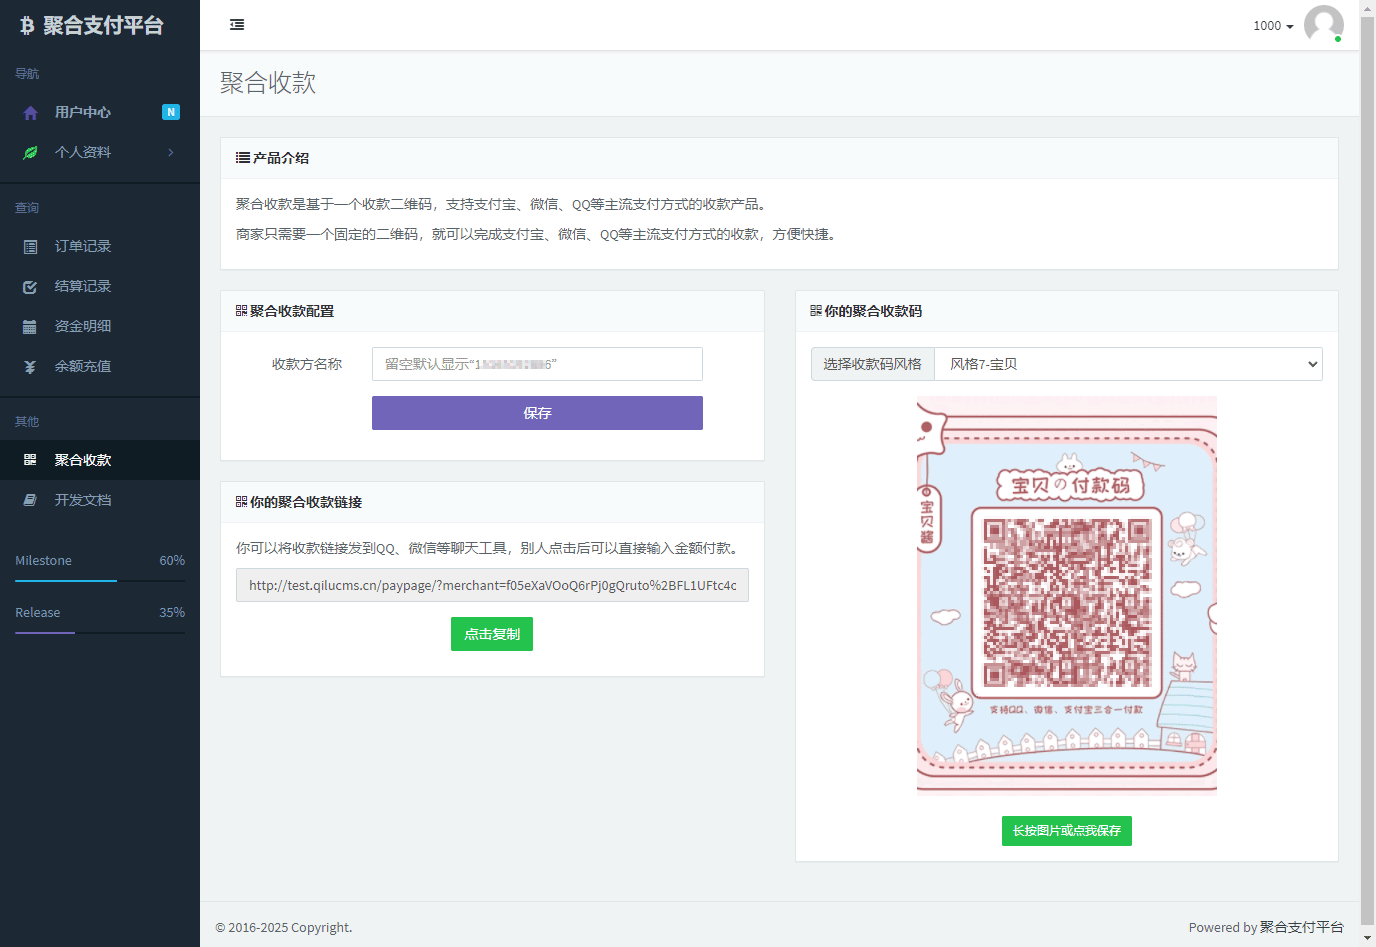Click QR icon in 你的聚合收款码 header
Screen dimensions: 1376x947
[816, 311]
